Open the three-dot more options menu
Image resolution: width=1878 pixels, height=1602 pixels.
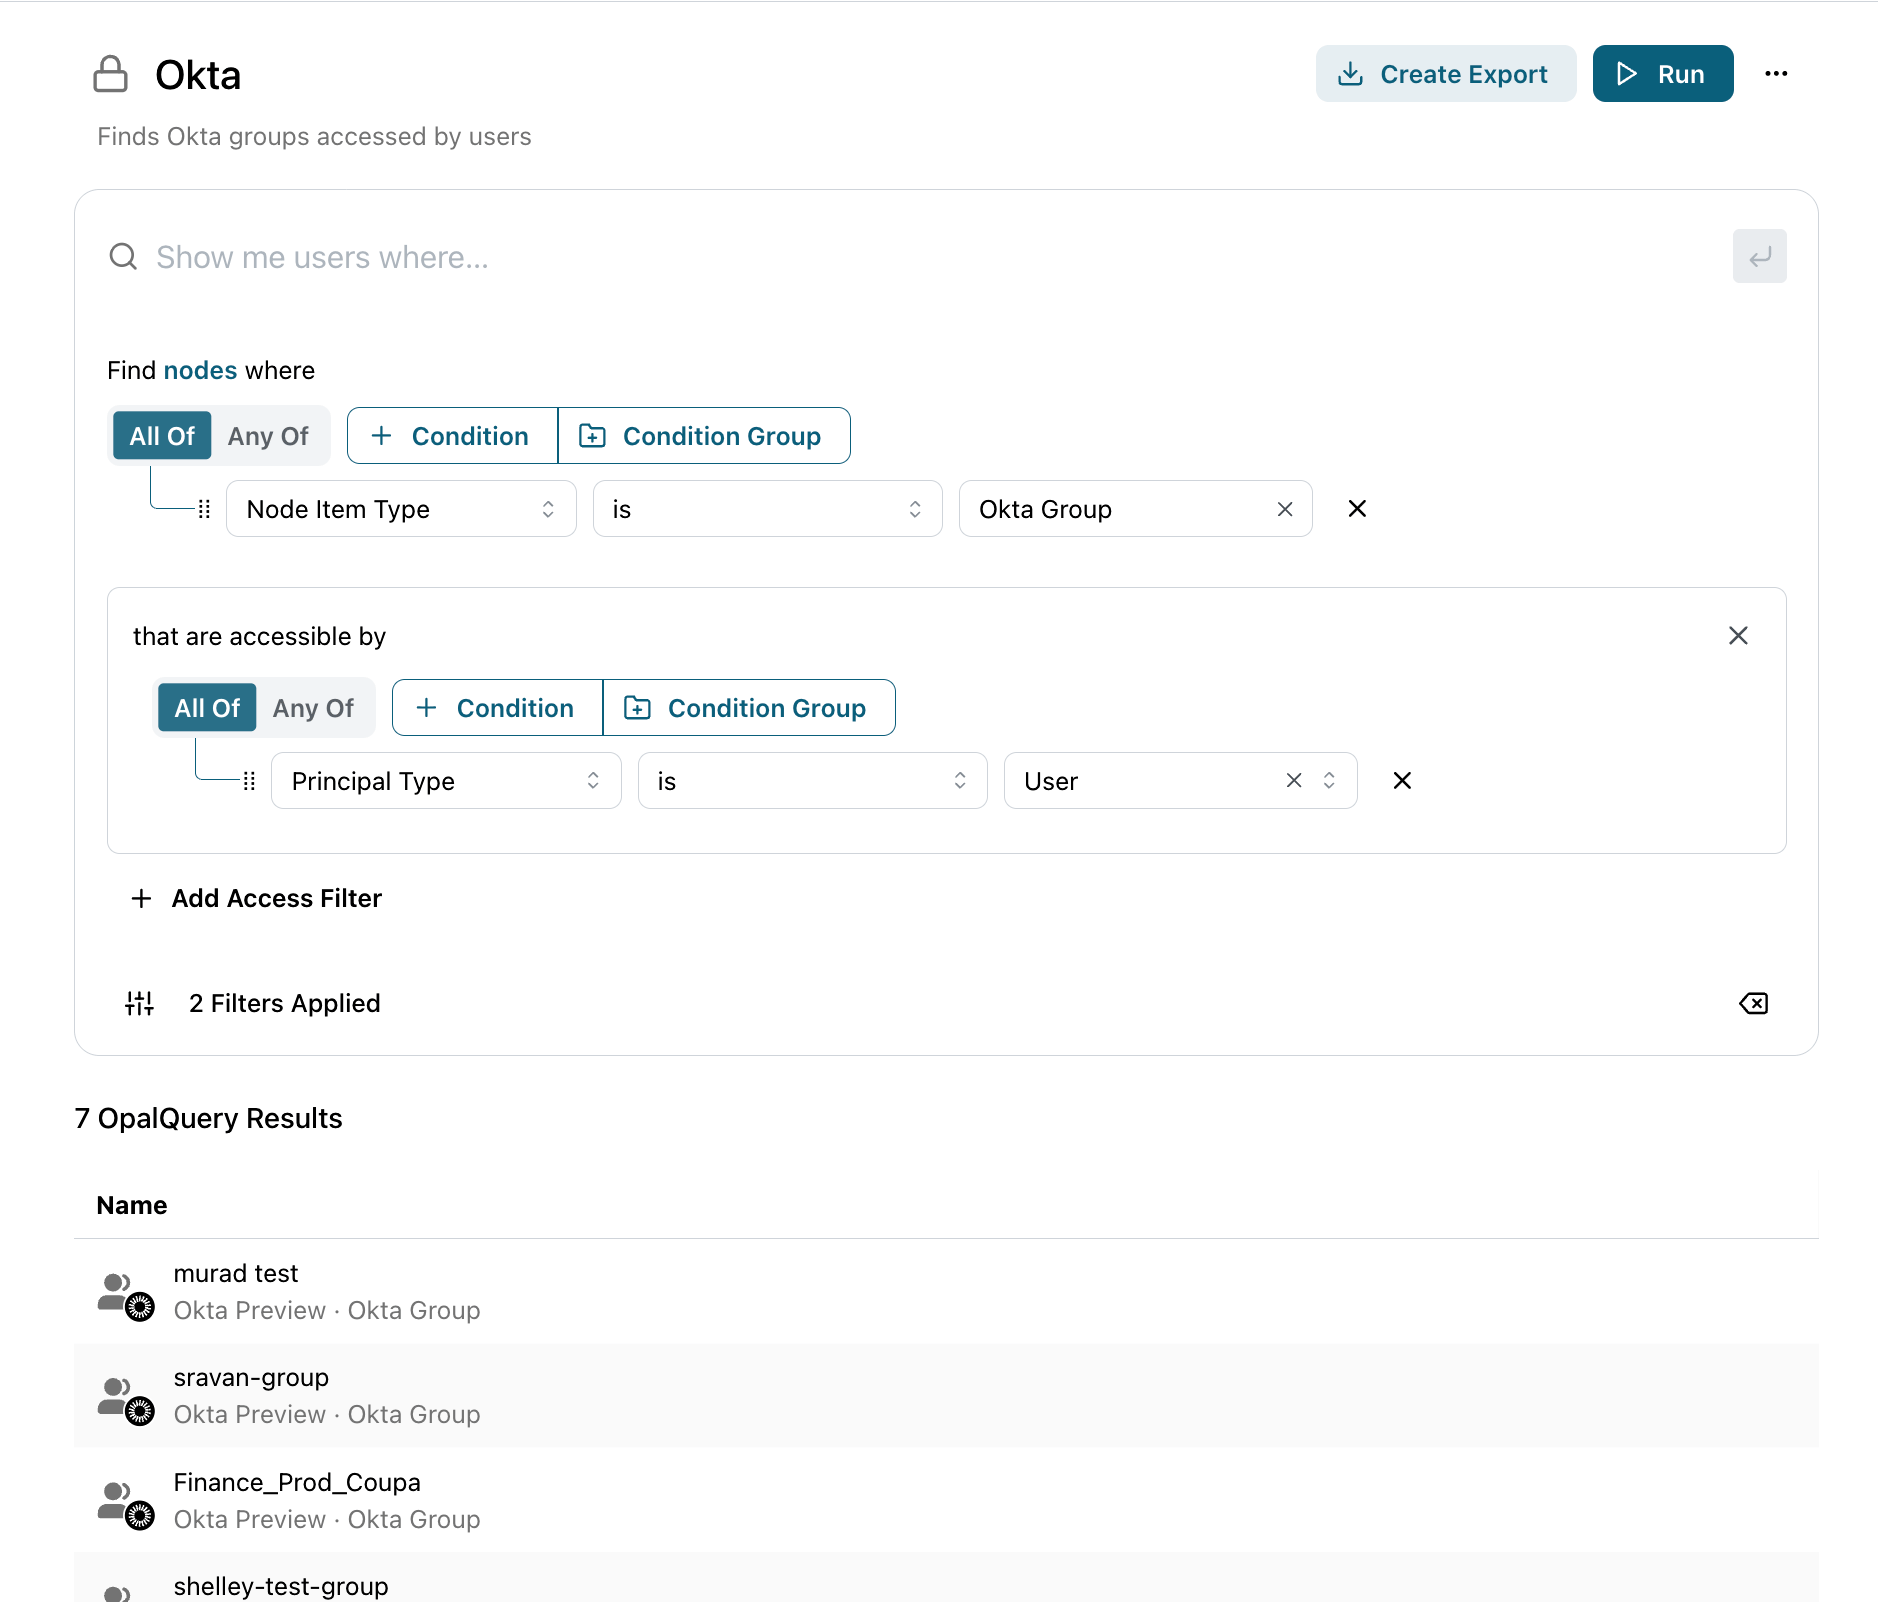pyautogui.click(x=1776, y=74)
